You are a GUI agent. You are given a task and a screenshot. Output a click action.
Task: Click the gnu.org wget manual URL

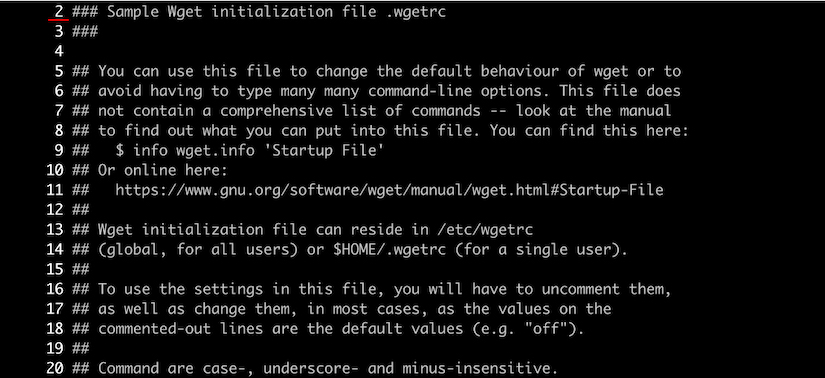tap(389, 190)
